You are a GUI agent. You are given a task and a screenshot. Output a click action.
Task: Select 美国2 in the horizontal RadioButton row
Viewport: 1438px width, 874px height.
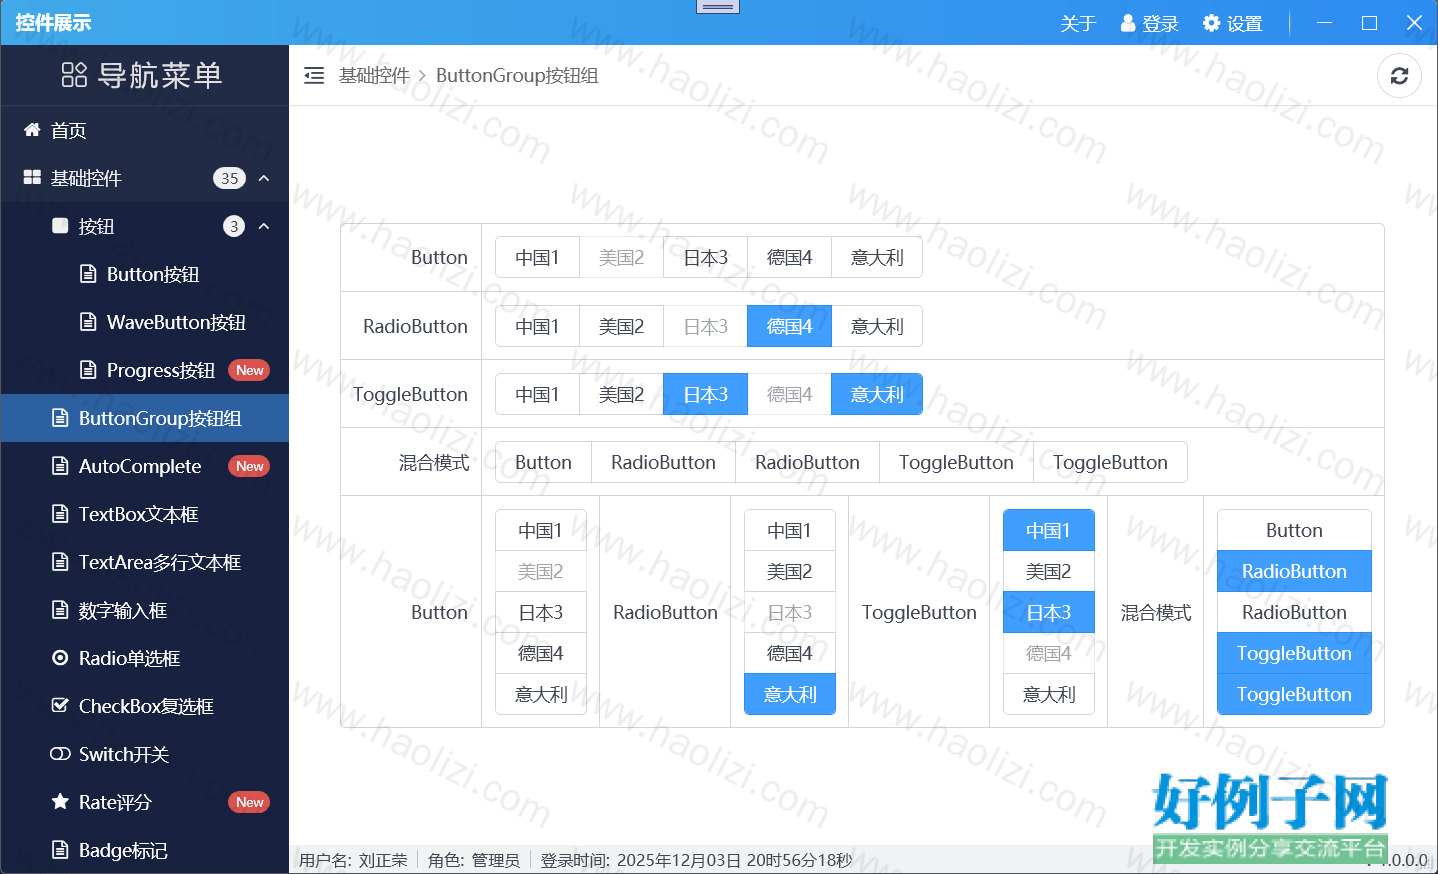click(x=621, y=326)
